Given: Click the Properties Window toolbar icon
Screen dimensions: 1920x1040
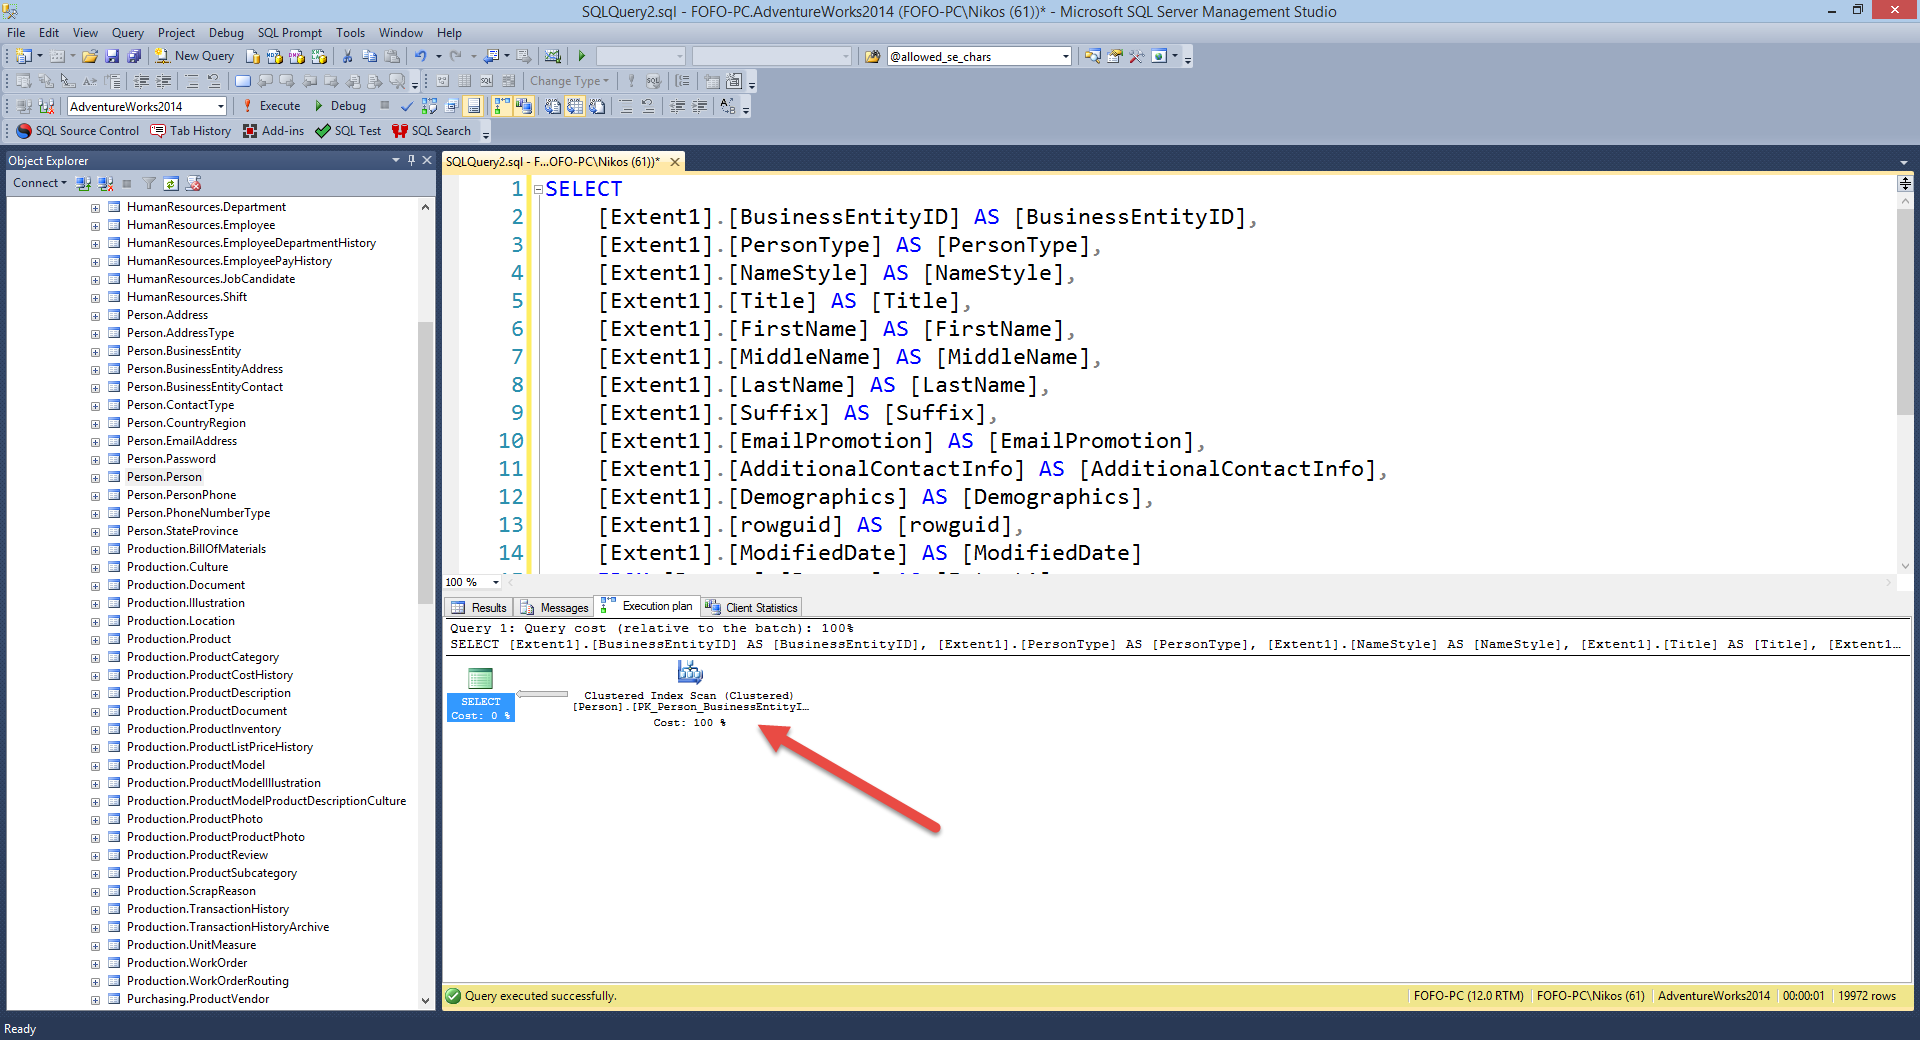Looking at the screenshot, I should coord(1115,56).
